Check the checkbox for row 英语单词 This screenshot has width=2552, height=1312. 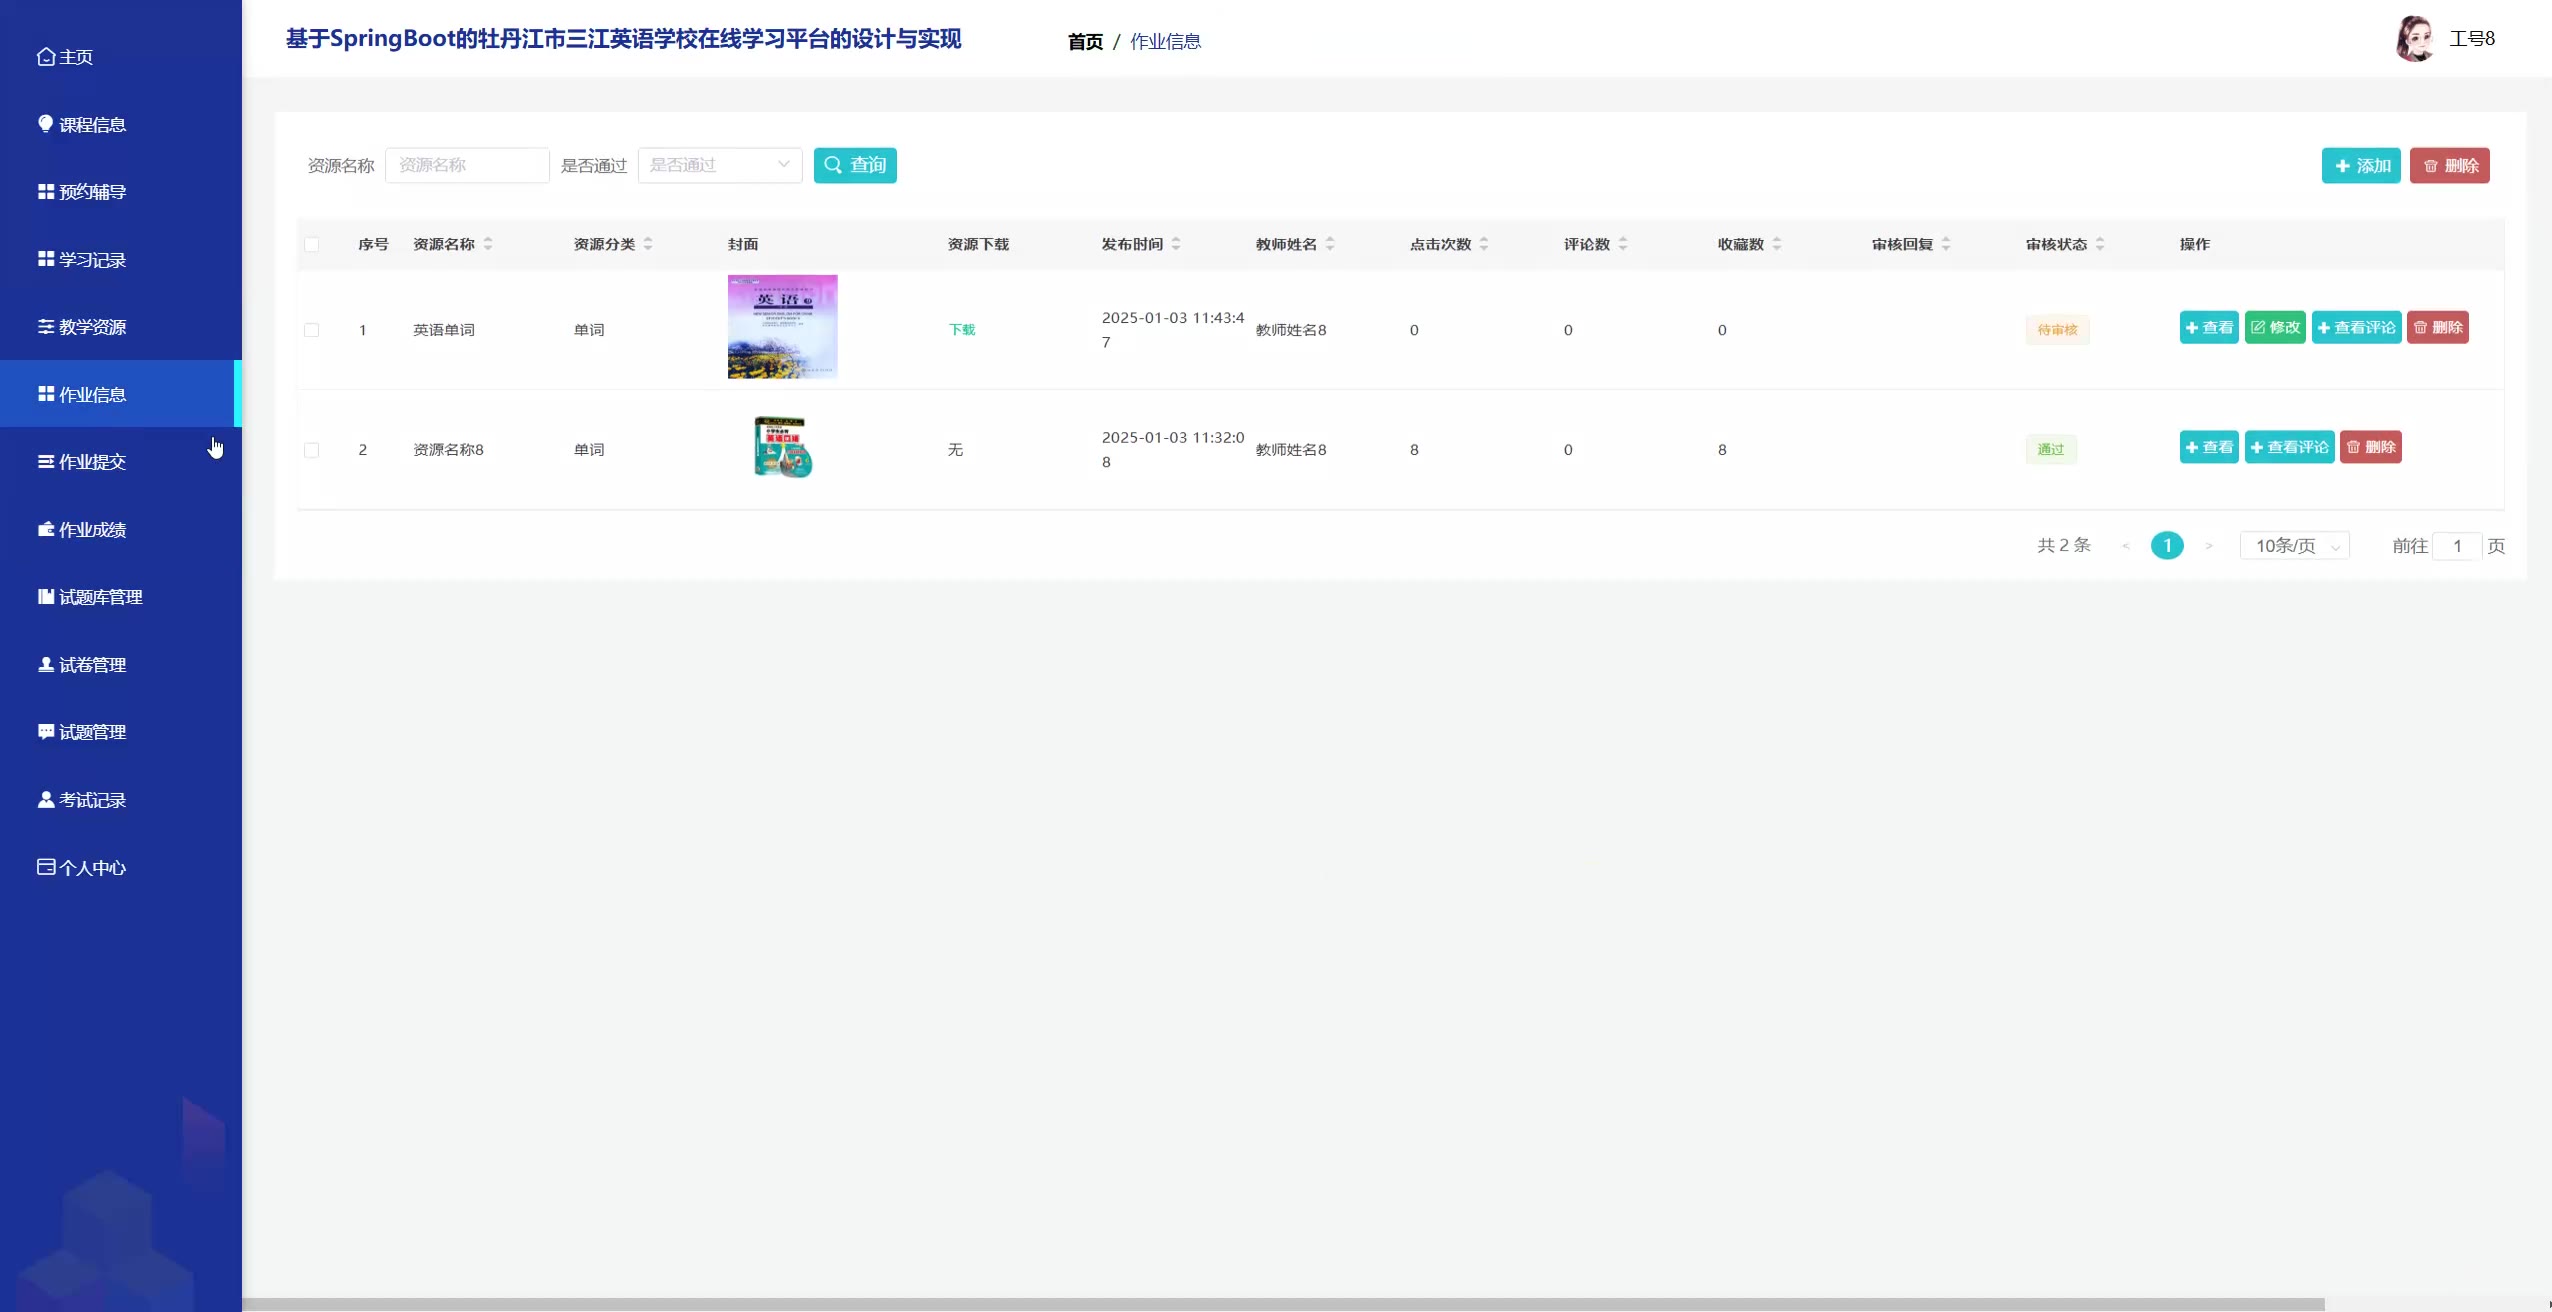[312, 330]
